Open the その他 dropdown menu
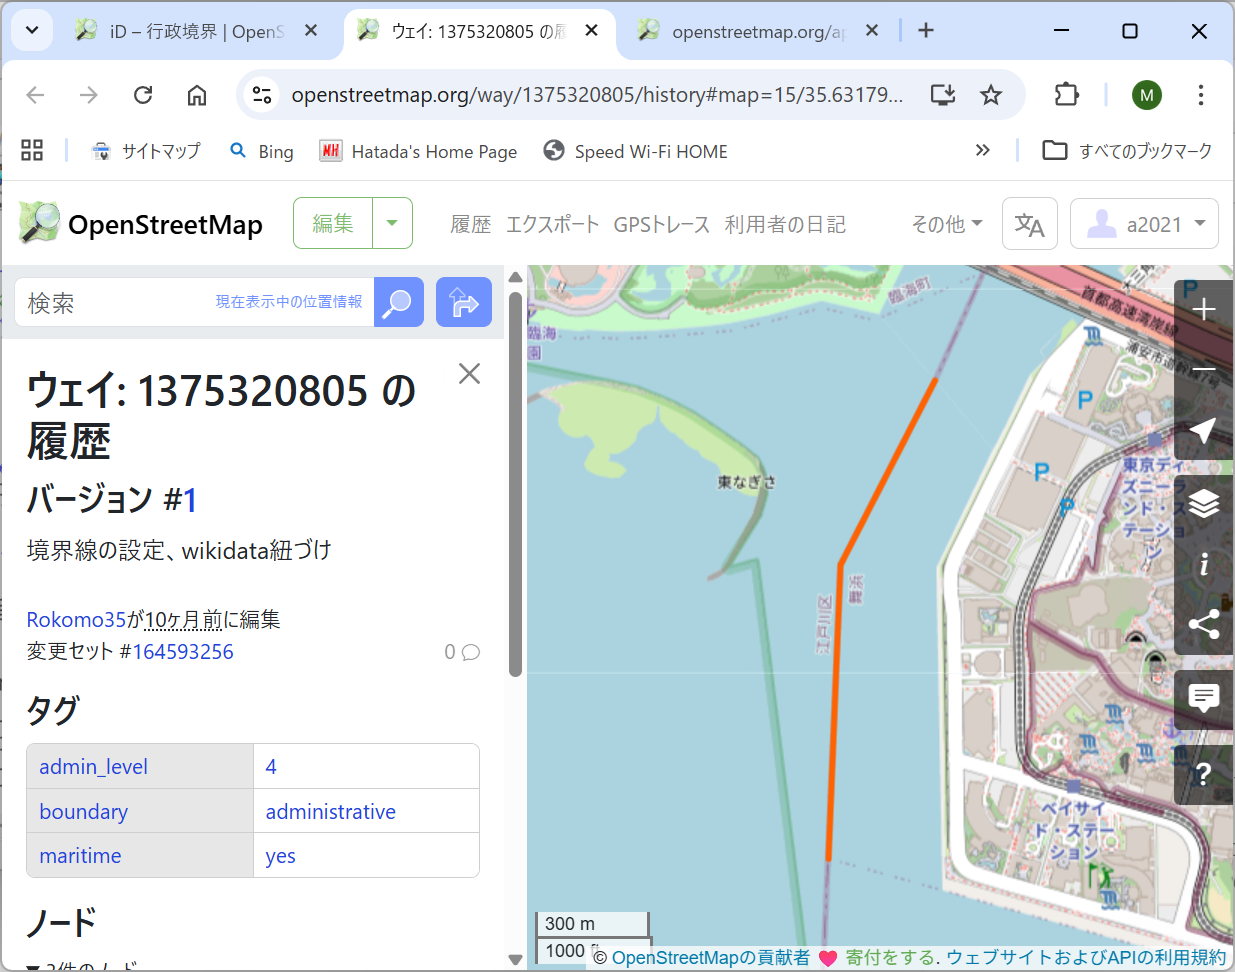This screenshot has width=1235, height=972. coord(946,224)
